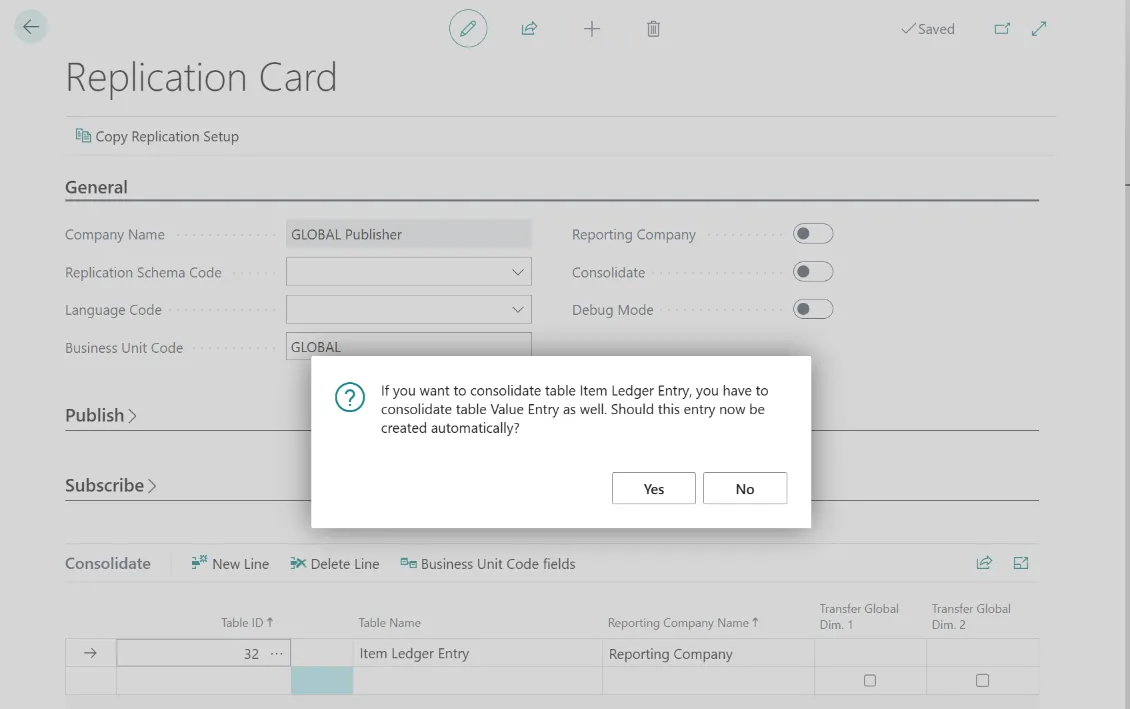Expand the Publish section
This screenshot has height=709, width=1130.
(x=101, y=415)
